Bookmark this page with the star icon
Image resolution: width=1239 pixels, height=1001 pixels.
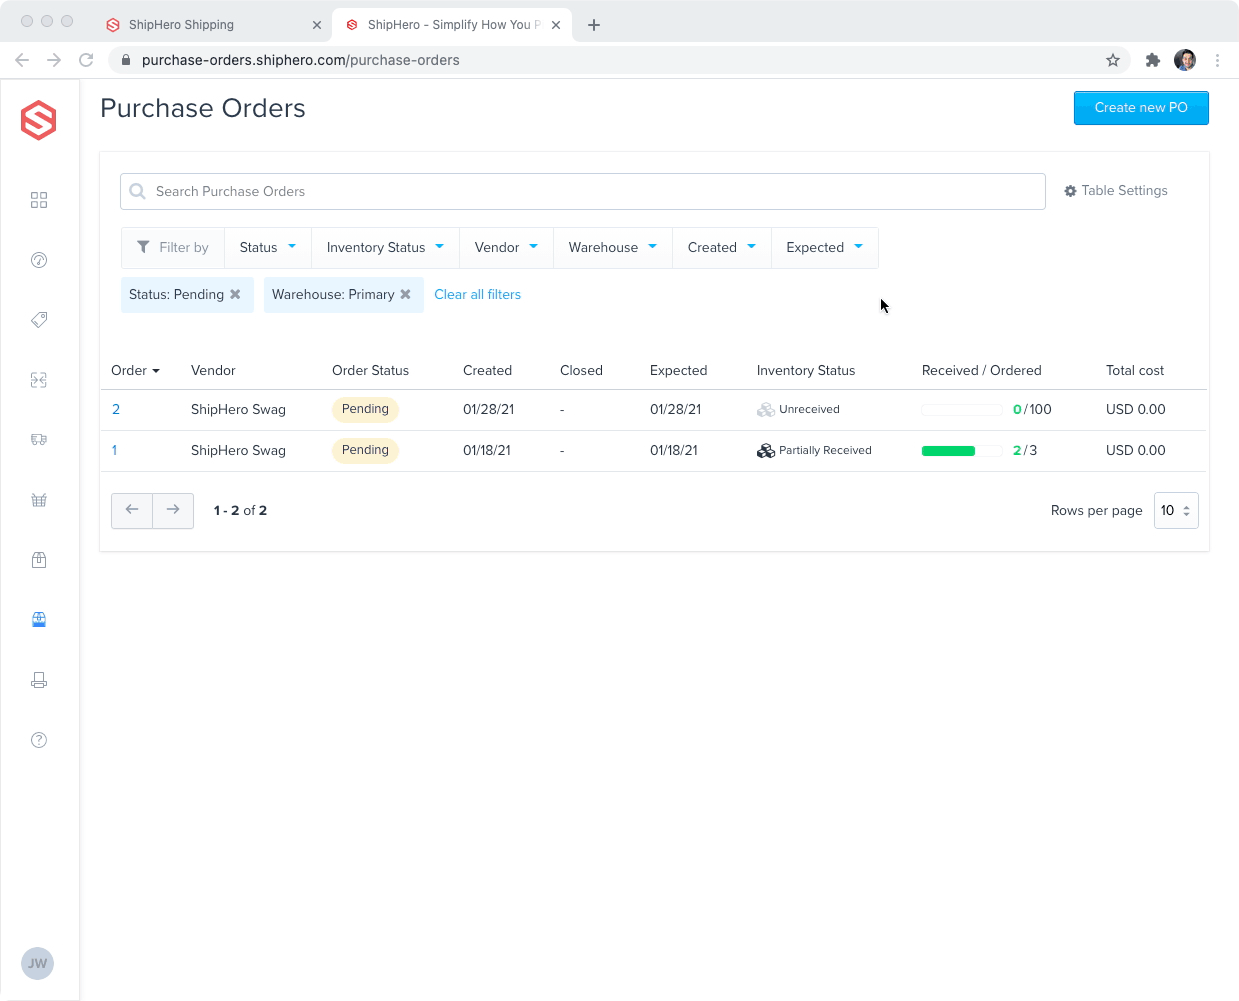click(1113, 60)
